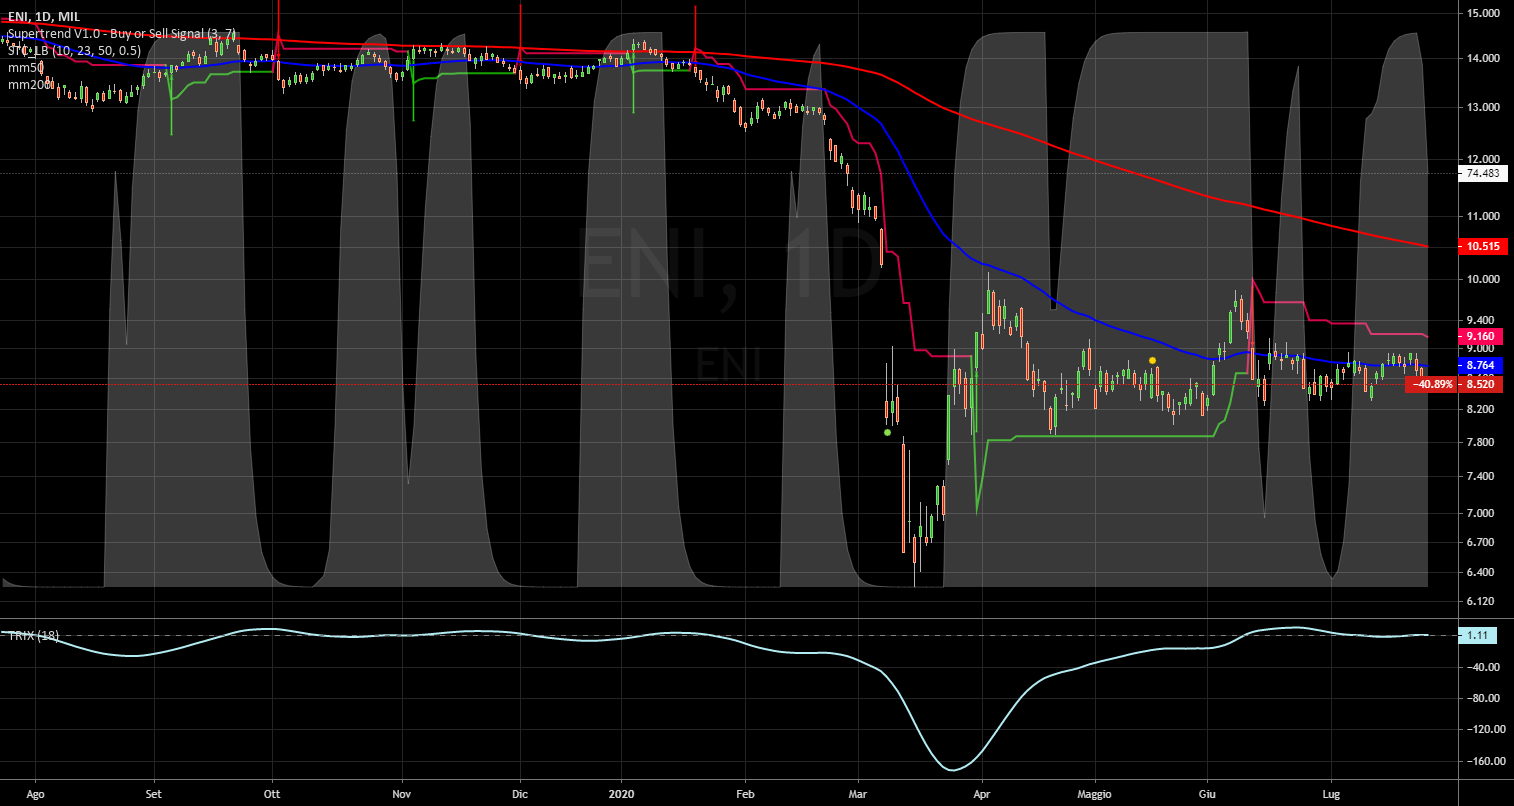This screenshot has height=806, width=1514.
Task: Click the 6.400 price axis tick
Action: [1482, 572]
